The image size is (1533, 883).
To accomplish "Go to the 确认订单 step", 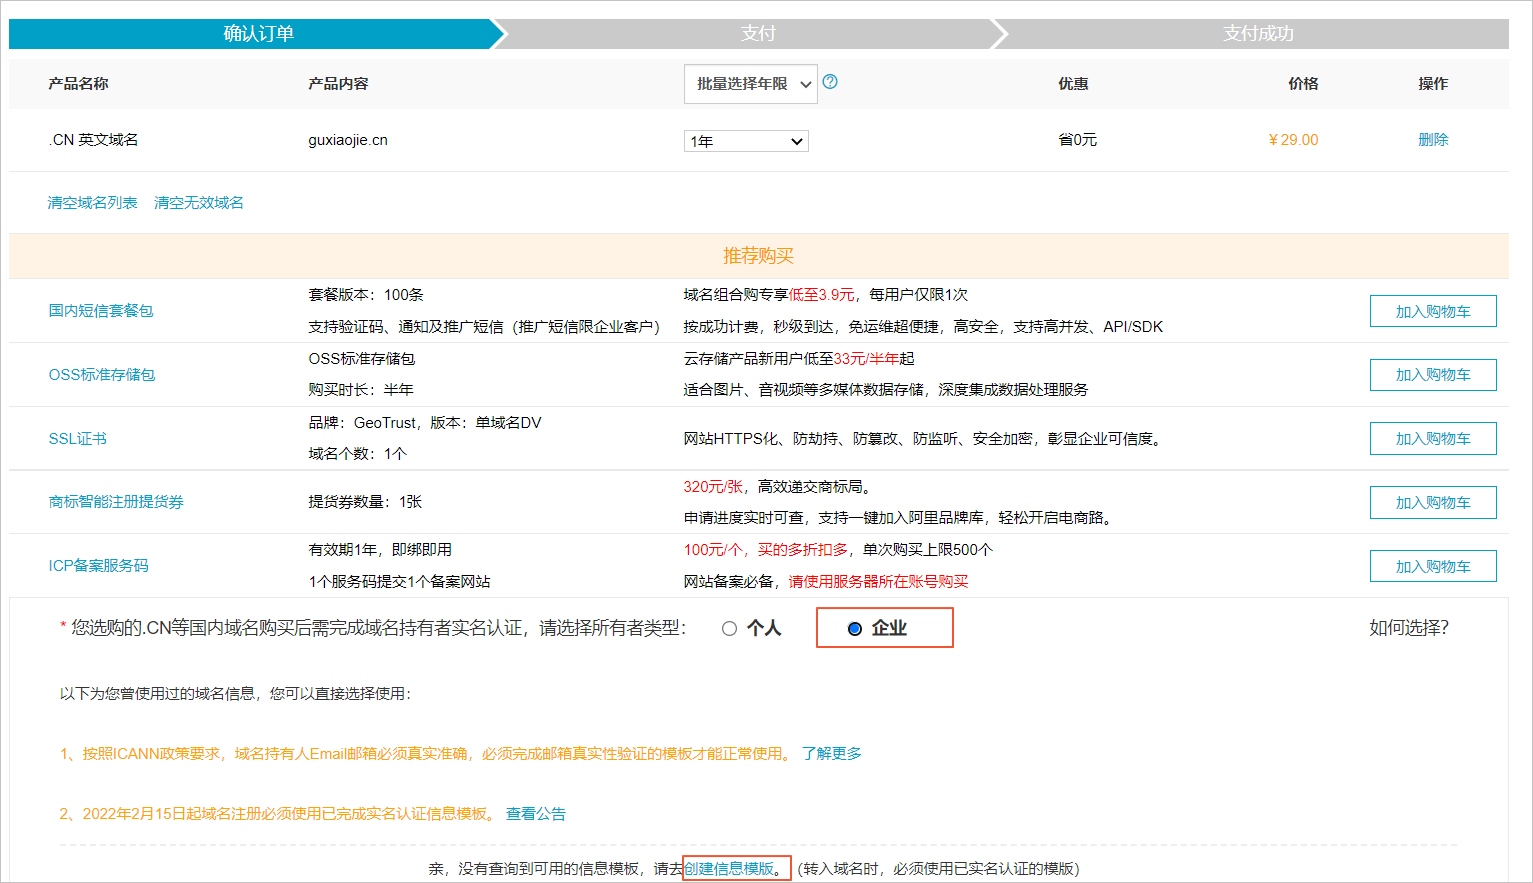I will [x=258, y=33].
